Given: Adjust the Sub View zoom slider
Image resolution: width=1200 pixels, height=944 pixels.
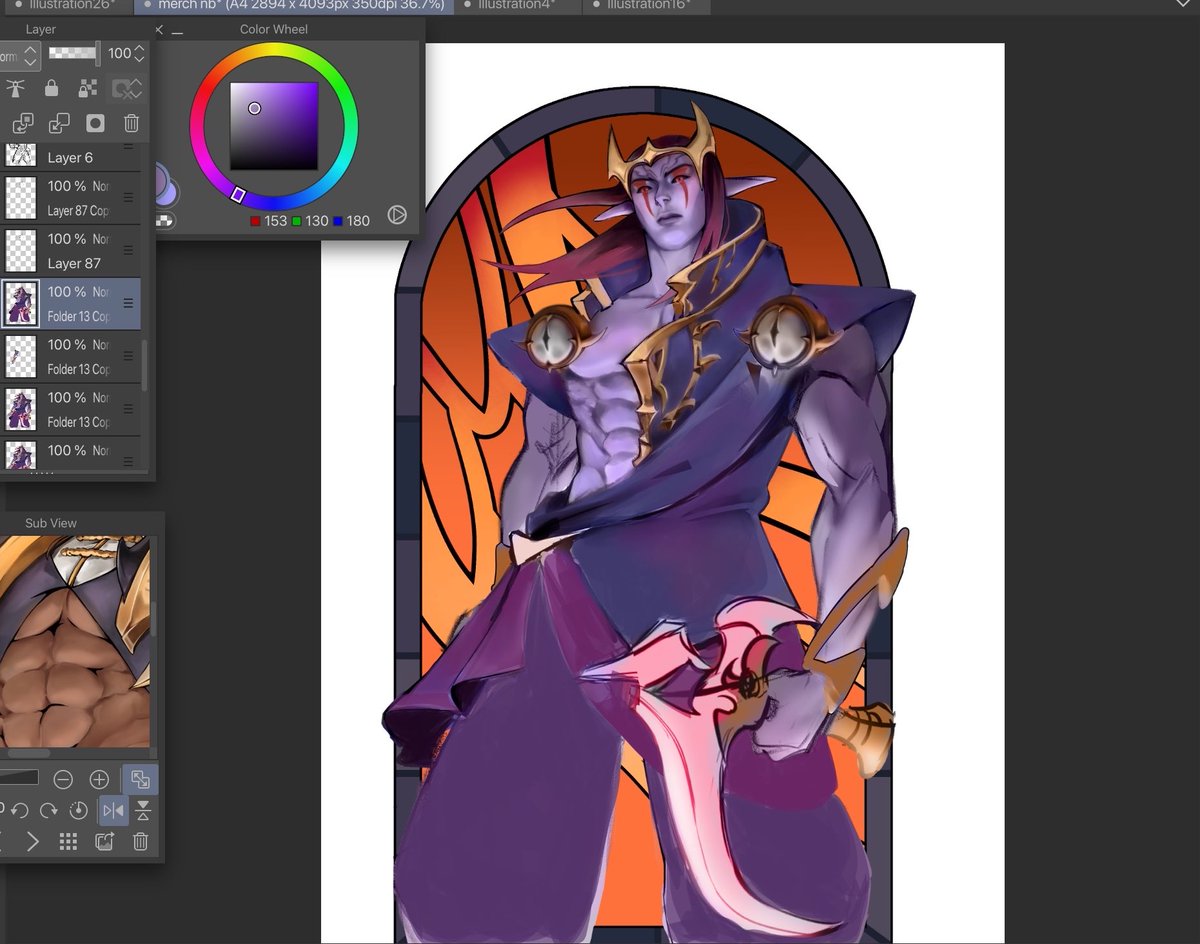Looking at the screenshot, I should [18, 778].
